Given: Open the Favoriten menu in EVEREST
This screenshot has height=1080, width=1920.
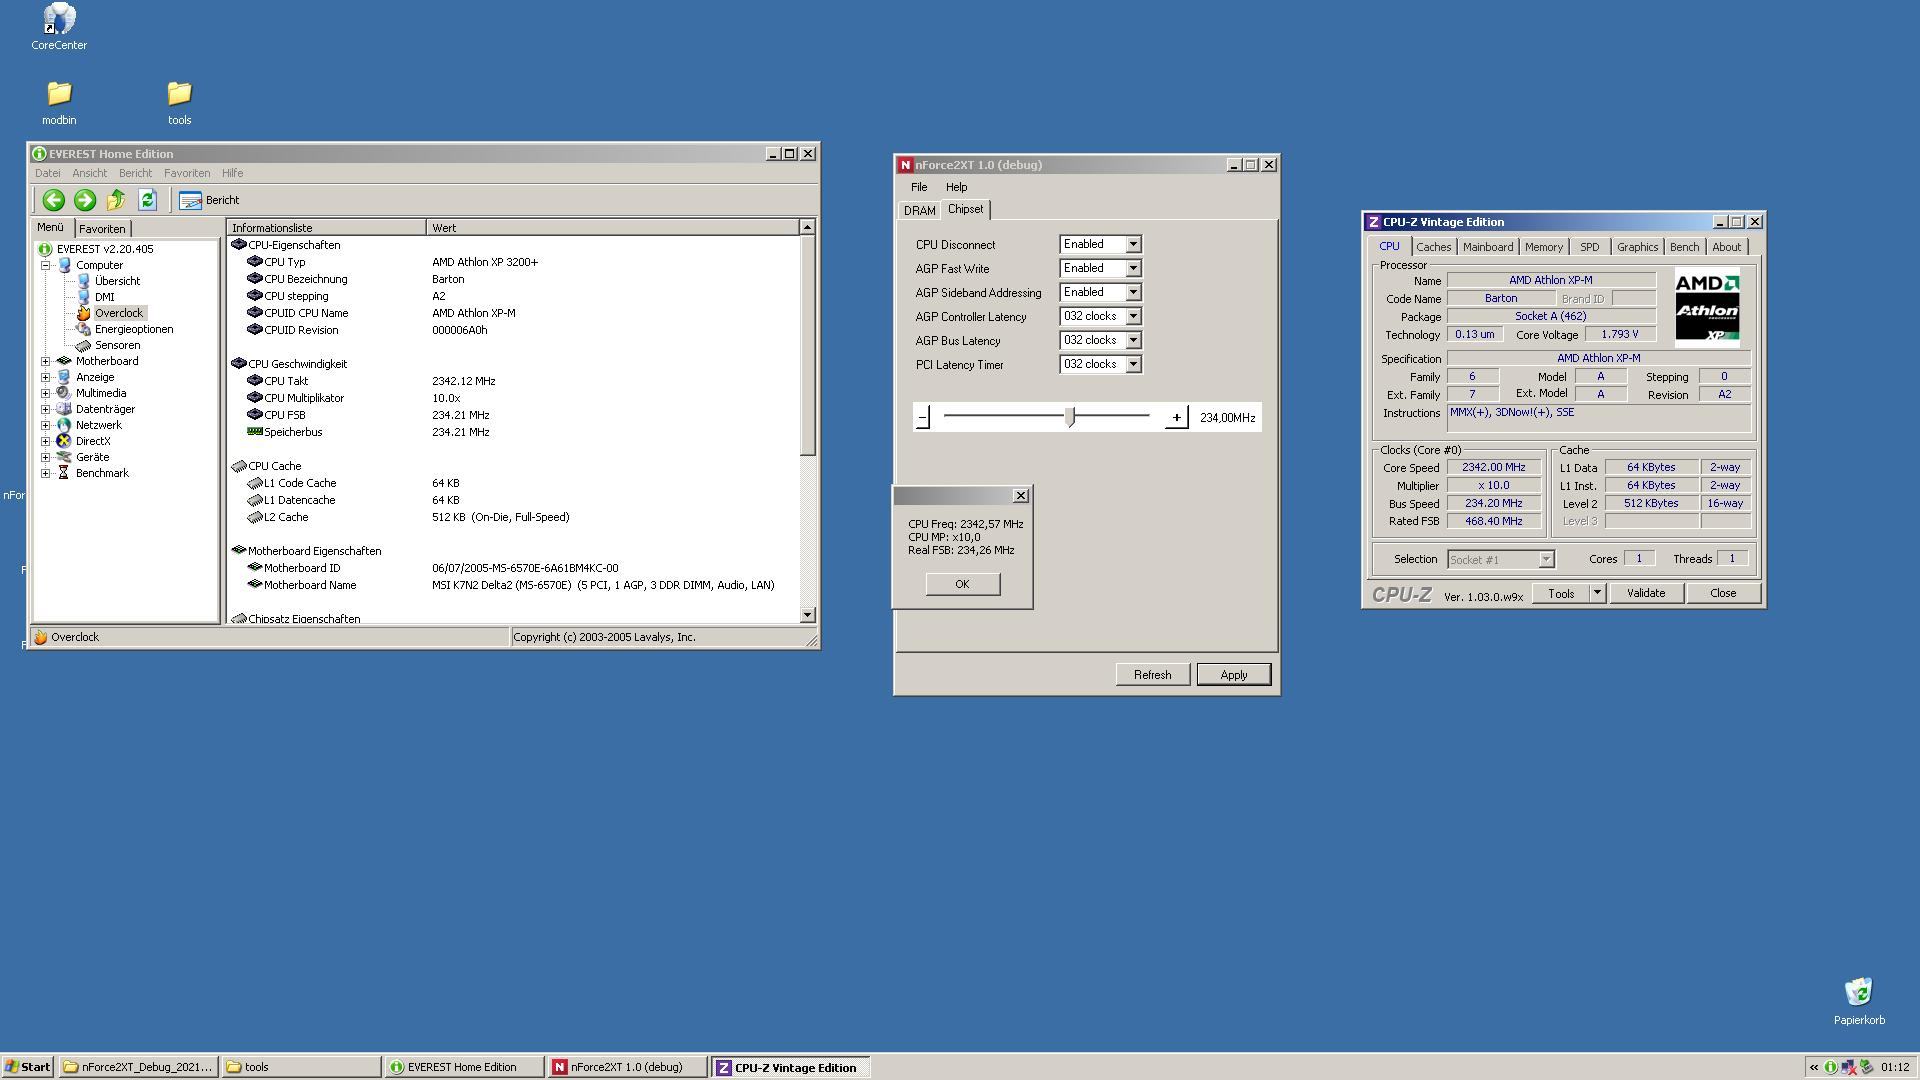Looking at the screenshot, I should pos(187,173).
